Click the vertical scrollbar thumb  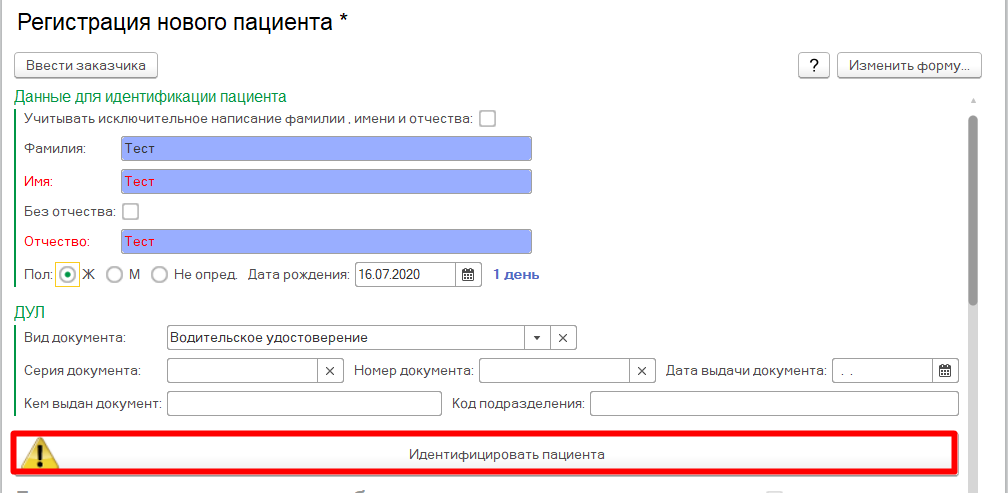pyautogui.click(x=973, y=210)
